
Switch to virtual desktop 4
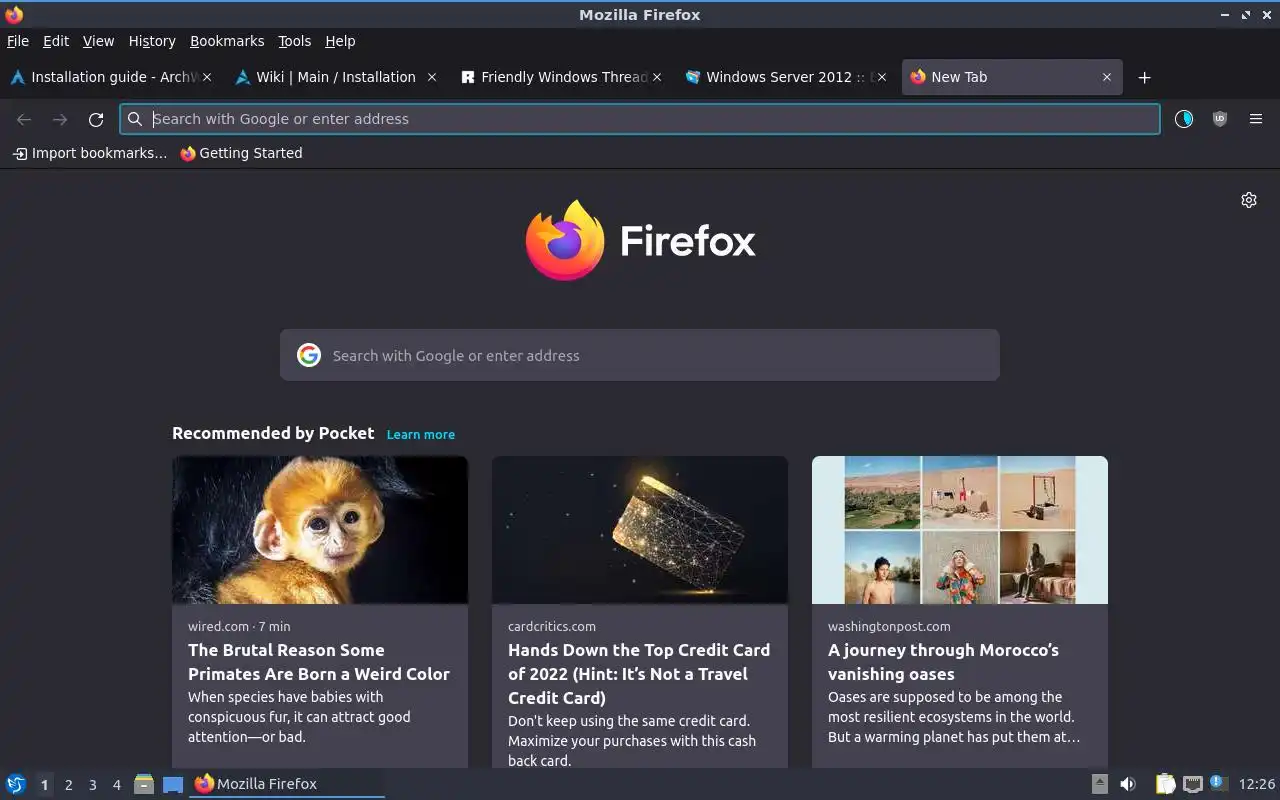coord(116,785)
